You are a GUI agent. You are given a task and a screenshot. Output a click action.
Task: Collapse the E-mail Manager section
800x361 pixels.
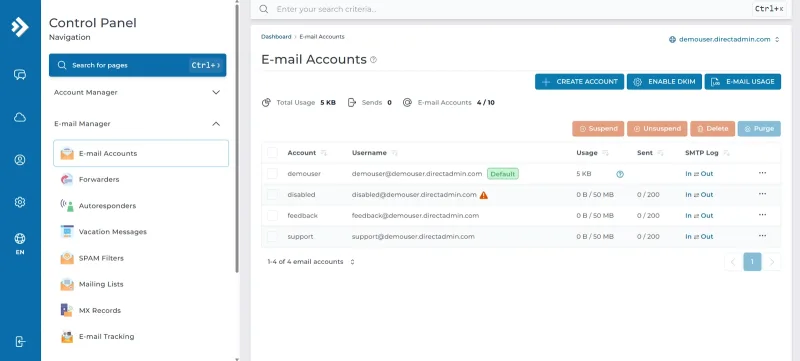(x=138, y=124)
